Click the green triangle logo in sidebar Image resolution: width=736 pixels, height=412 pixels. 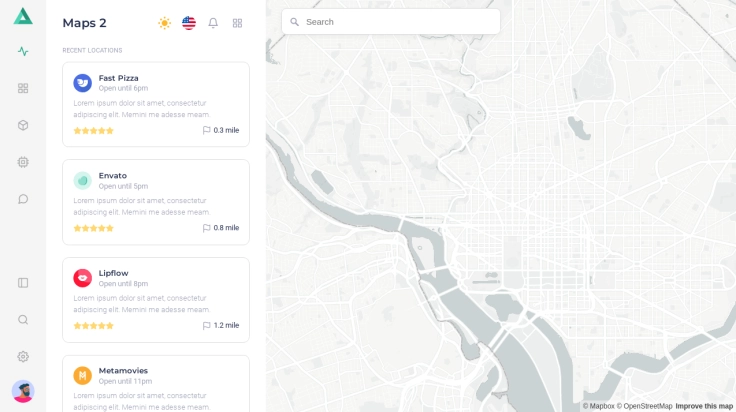pyautogui.click(x=23, y=16)
